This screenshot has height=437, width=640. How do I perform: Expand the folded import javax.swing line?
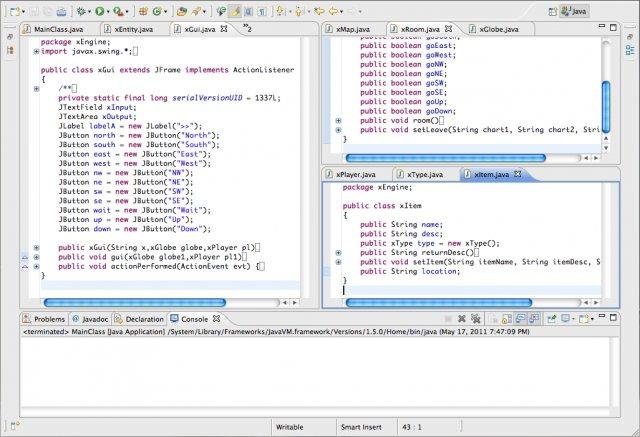[36, 51]
